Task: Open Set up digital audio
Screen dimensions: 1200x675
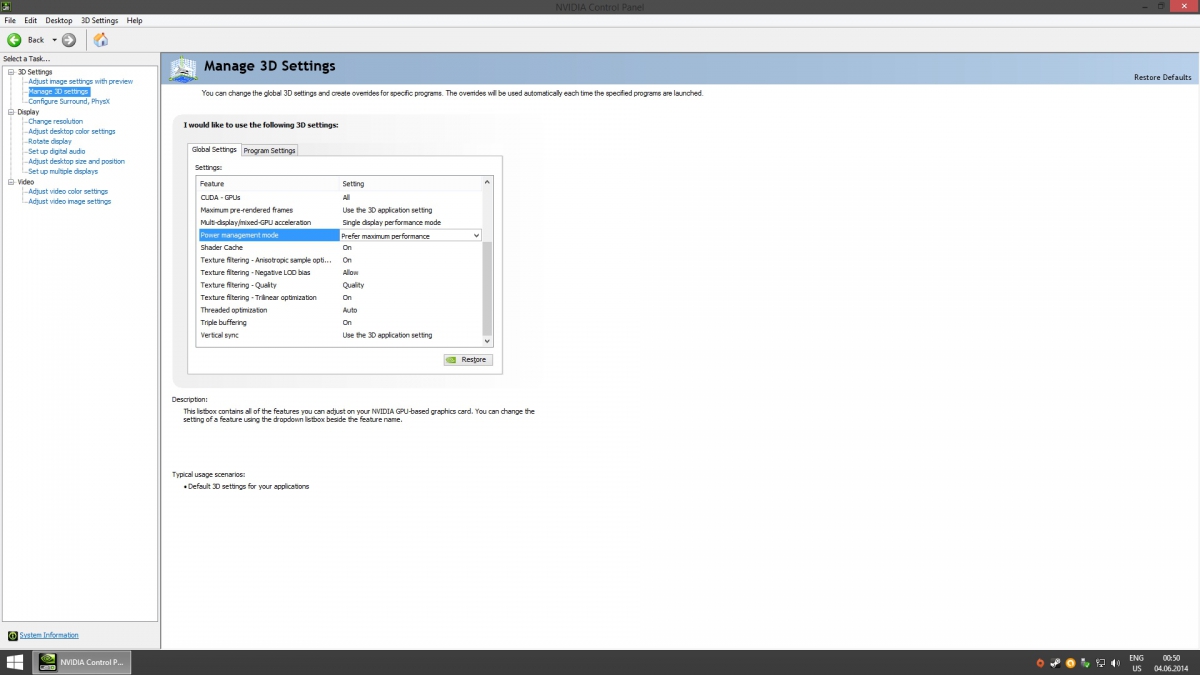Action: (57, 151)
